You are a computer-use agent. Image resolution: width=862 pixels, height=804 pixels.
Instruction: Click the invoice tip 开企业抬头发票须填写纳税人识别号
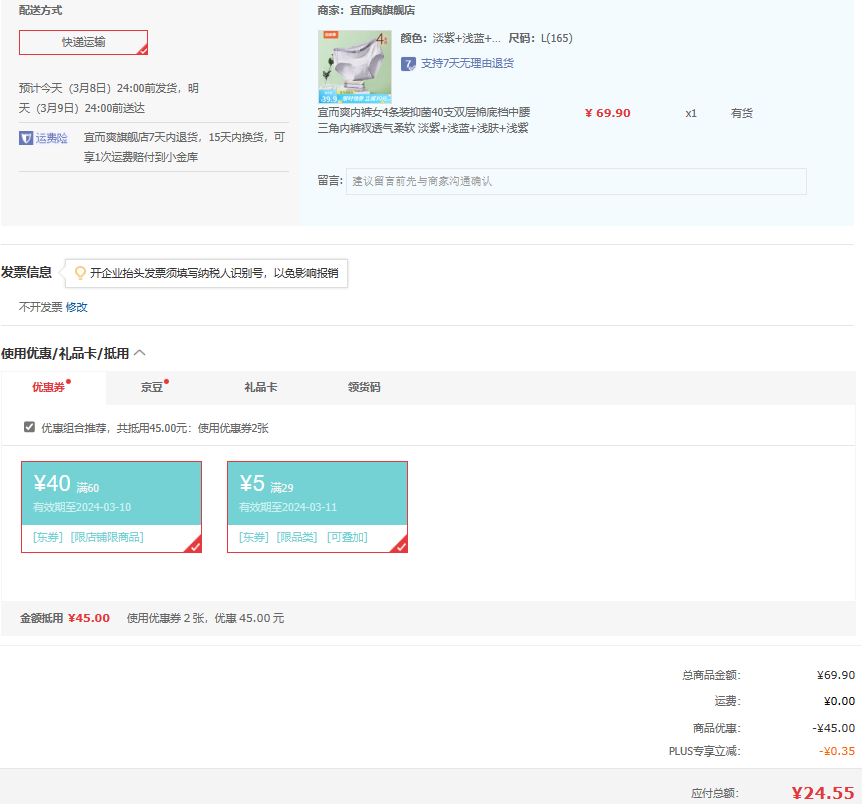[x=214, y=273]
